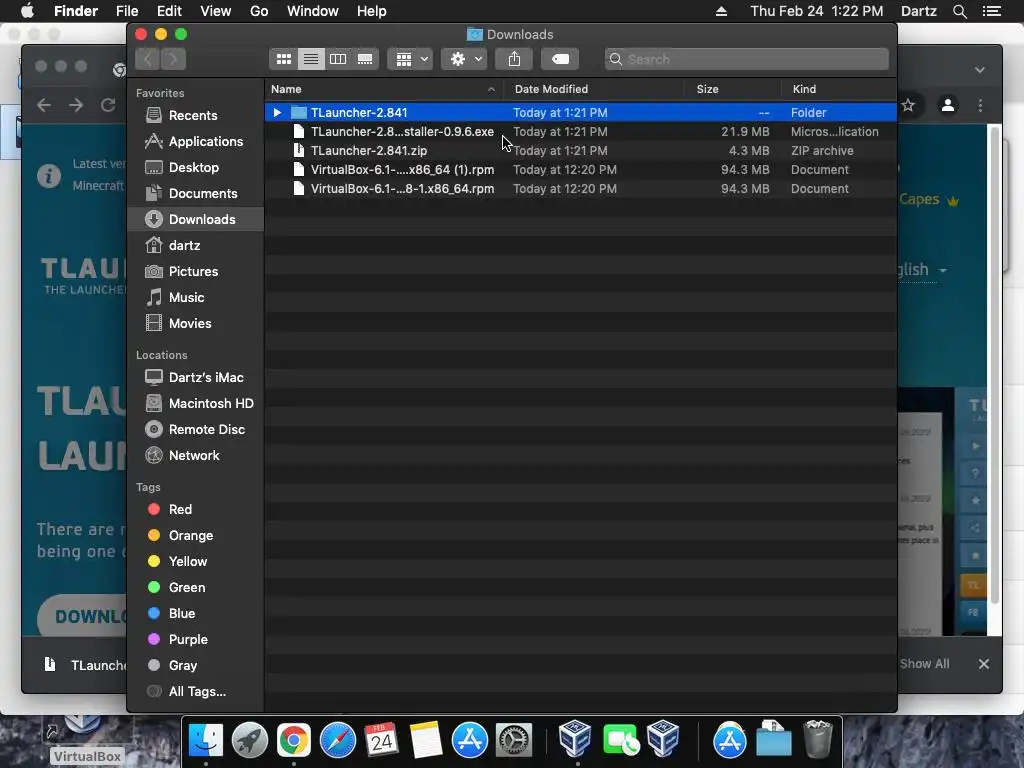
Task: Select VirtualBox x86_64 (1).rpm file
Action: (x=581, y=169)
